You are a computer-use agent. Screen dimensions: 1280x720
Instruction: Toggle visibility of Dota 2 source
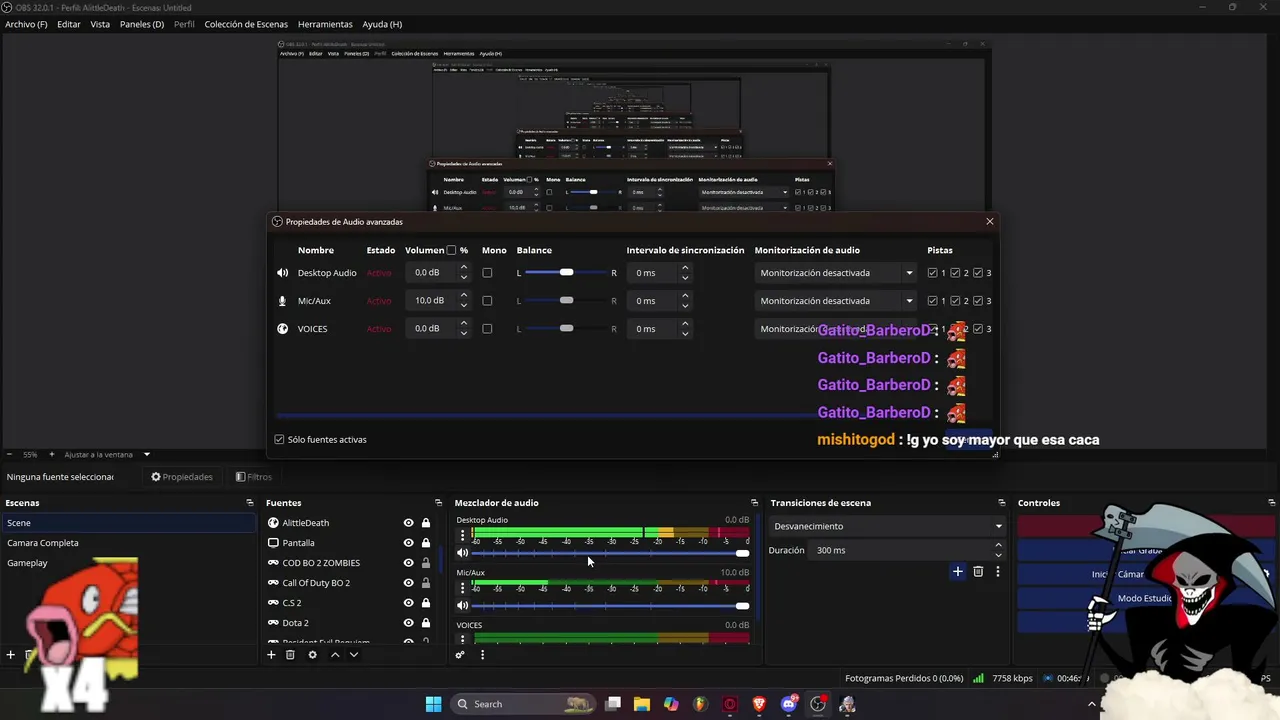pyautogui.click(x=408, y=623)
